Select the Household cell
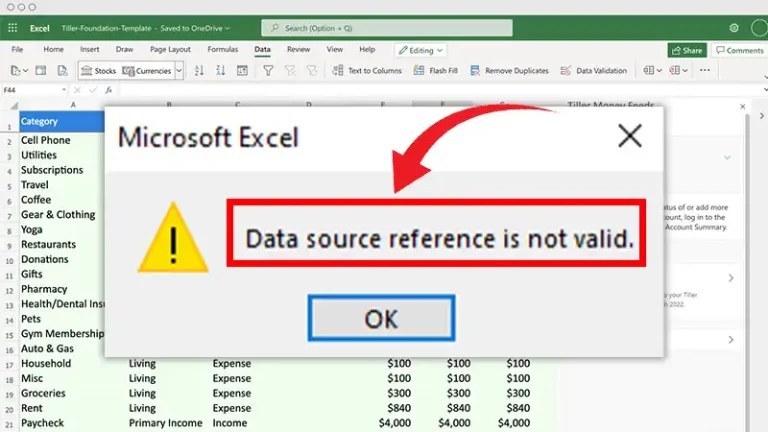 pos(72,363)
